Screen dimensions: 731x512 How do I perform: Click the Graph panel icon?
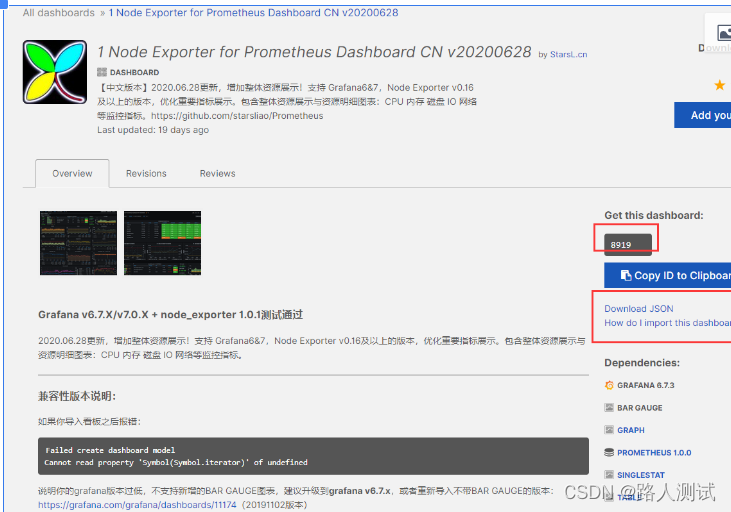[609, 430]
